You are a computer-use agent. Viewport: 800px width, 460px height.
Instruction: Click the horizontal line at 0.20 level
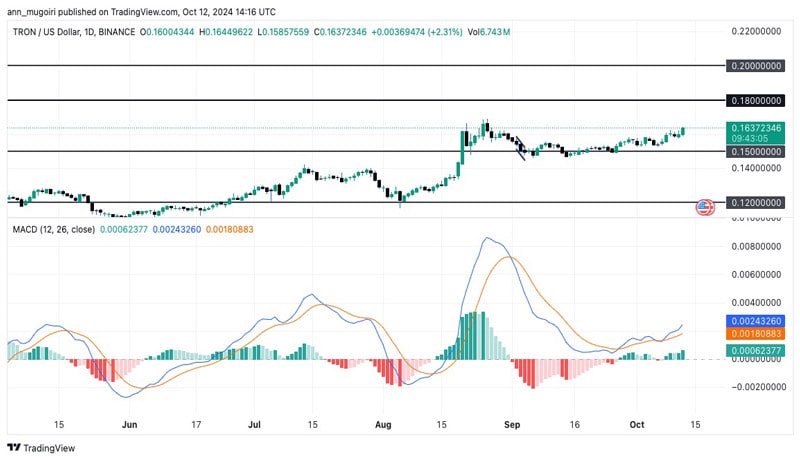[x=366, y=66]
